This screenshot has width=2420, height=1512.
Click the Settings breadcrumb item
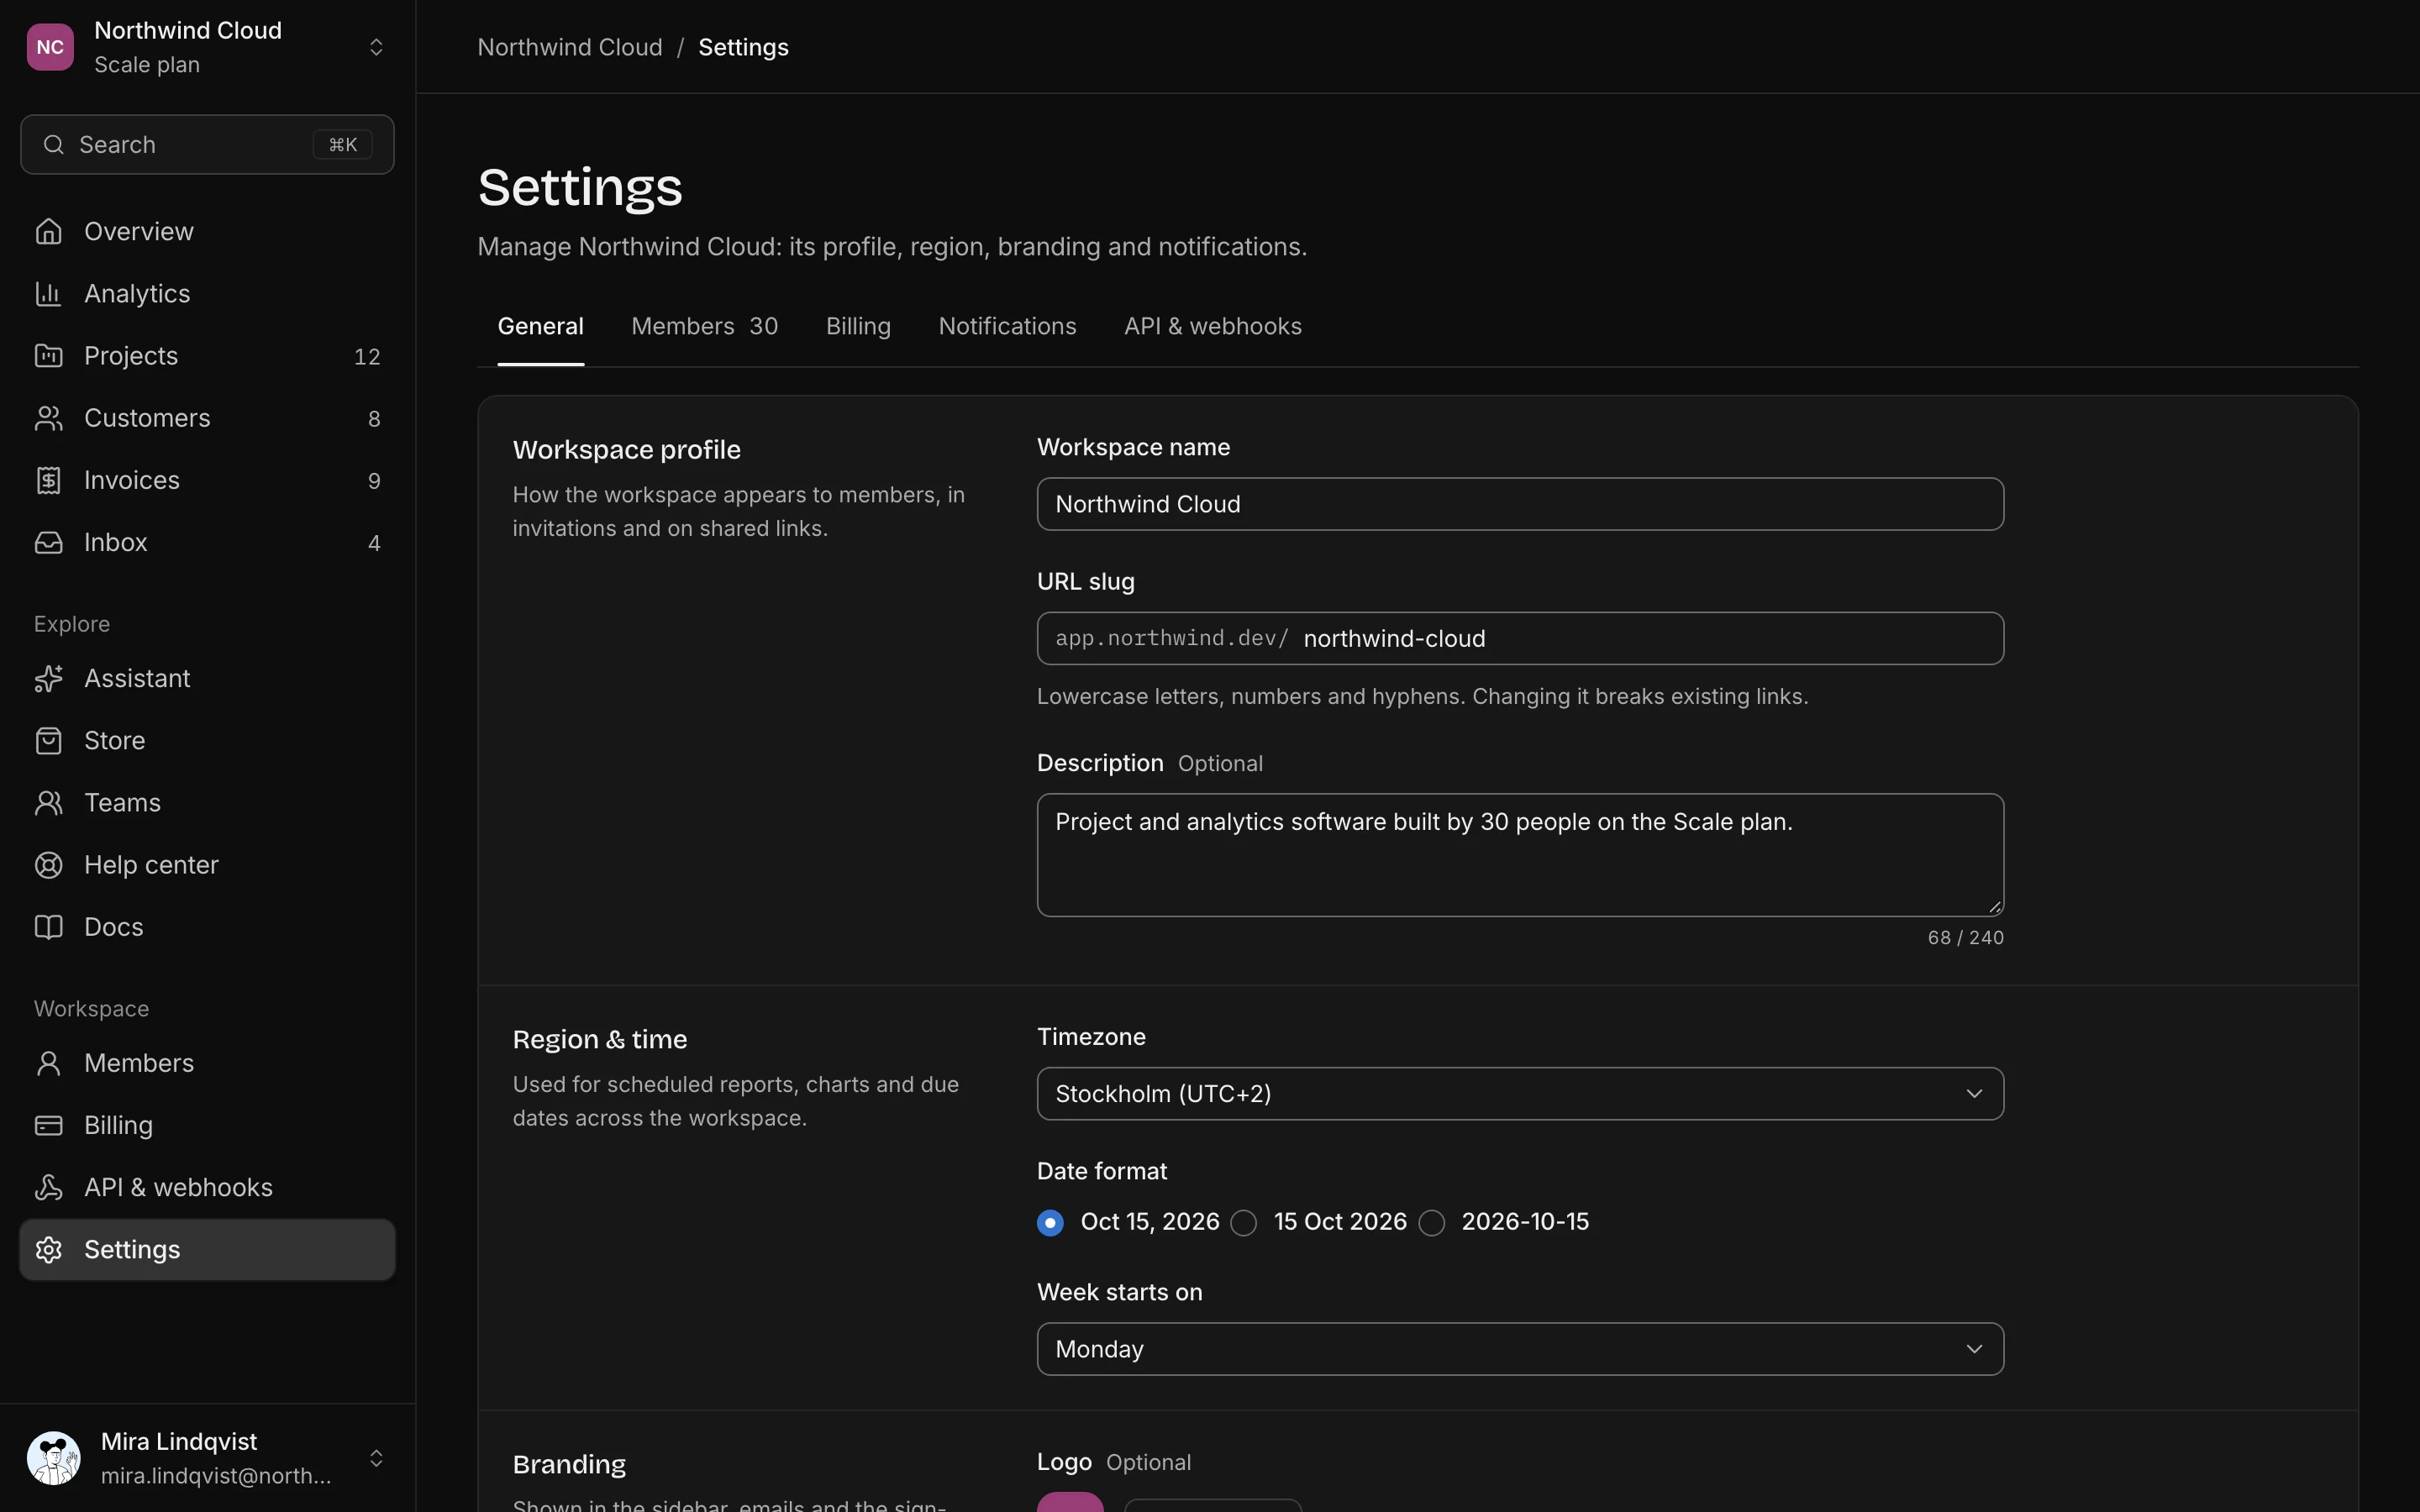tap(743, 47)
